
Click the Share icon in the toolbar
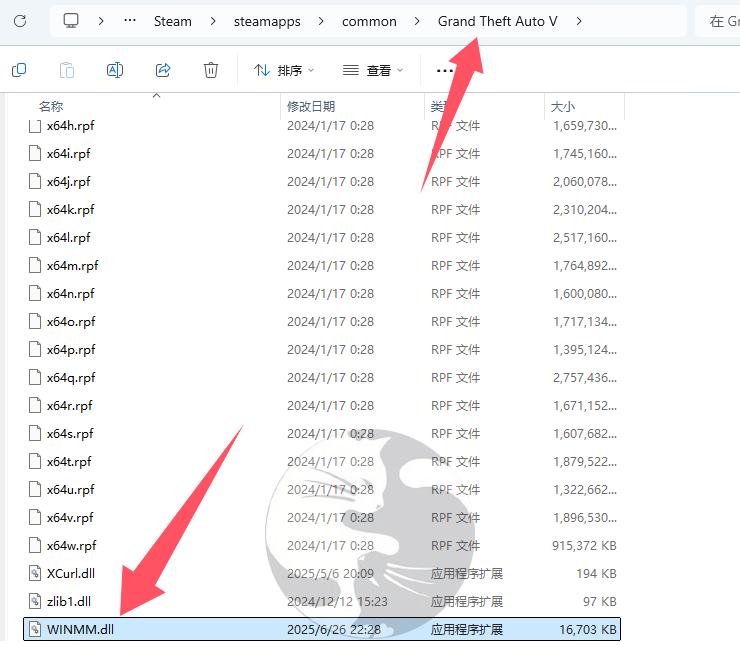click(163, 70)
